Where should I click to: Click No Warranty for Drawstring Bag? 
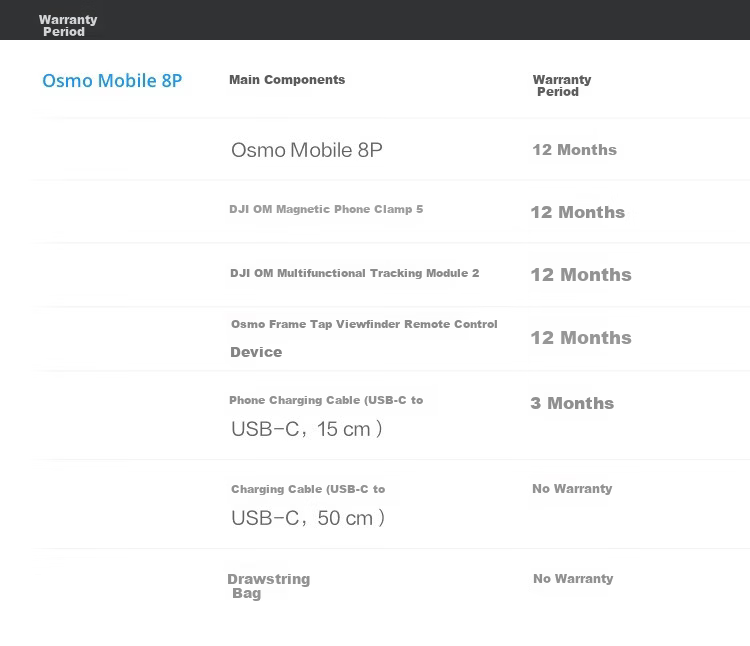[573, 578]
